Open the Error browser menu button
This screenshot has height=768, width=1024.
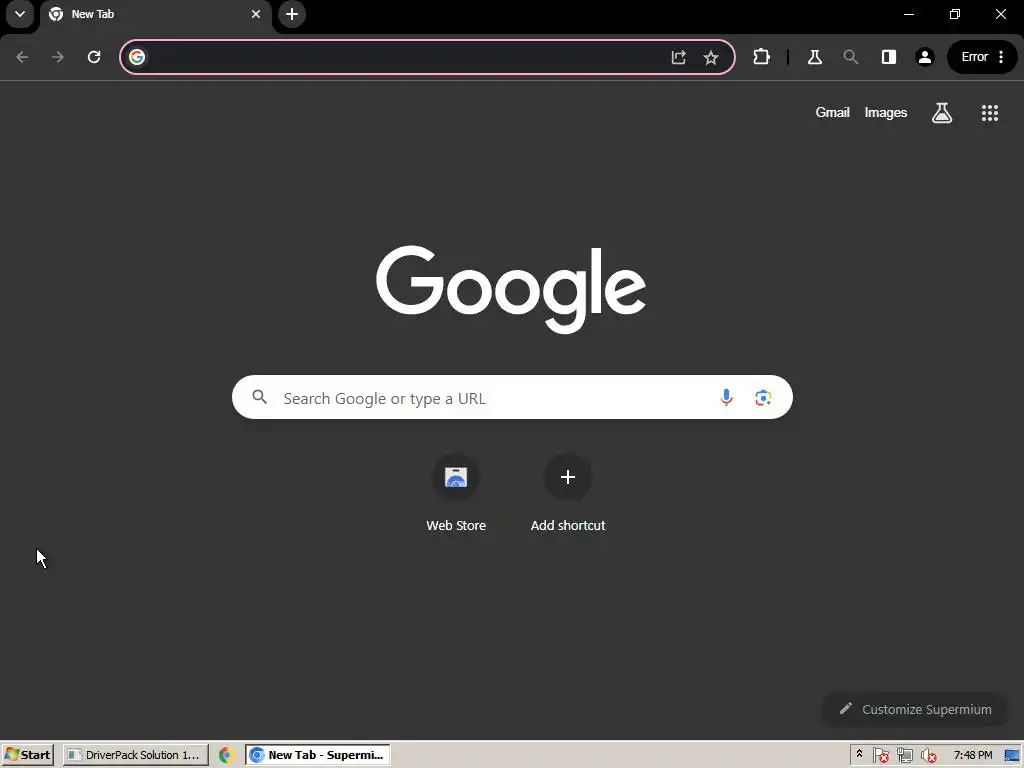982,57
